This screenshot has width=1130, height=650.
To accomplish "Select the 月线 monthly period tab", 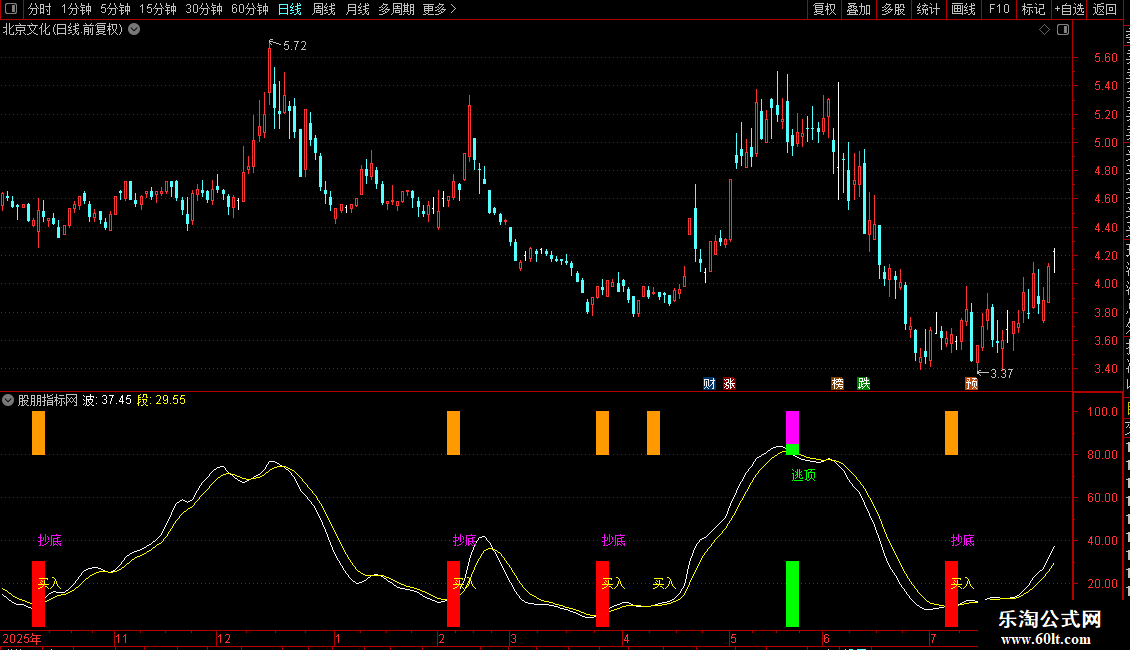I will pyautogui.click(x=357, y=9).
